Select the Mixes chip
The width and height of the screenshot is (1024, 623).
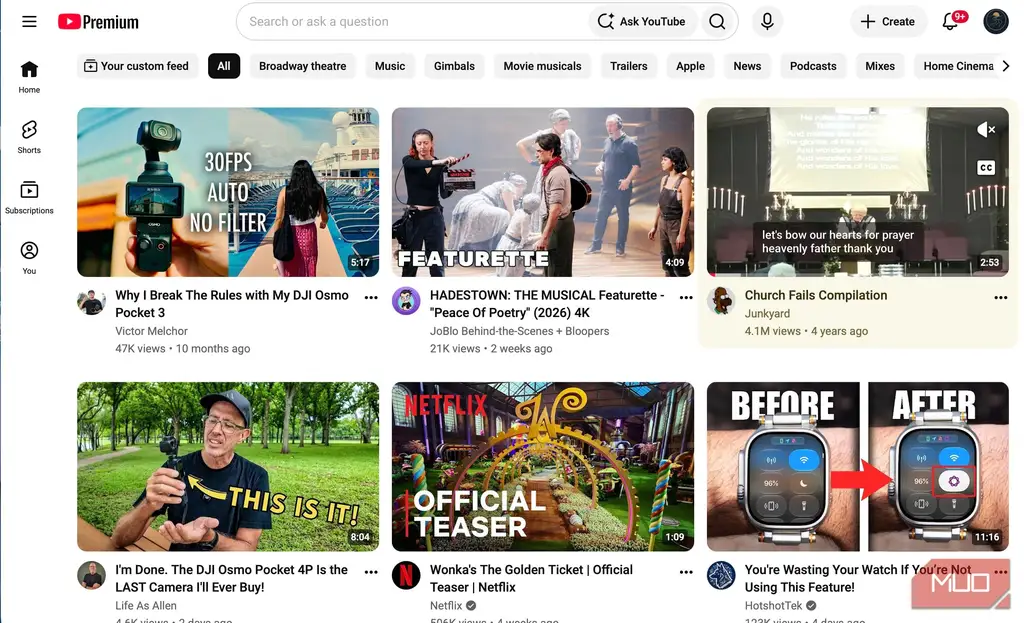coord(880,66)
